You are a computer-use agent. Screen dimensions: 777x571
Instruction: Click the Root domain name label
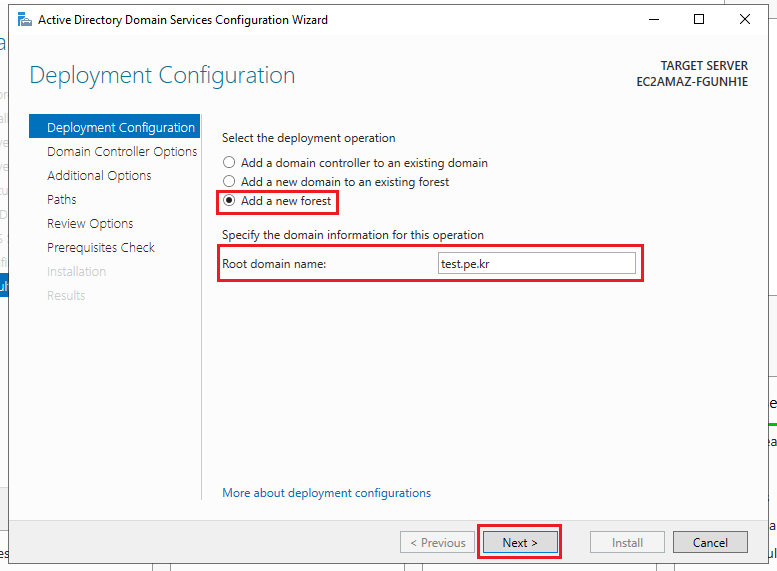point(274,264)
